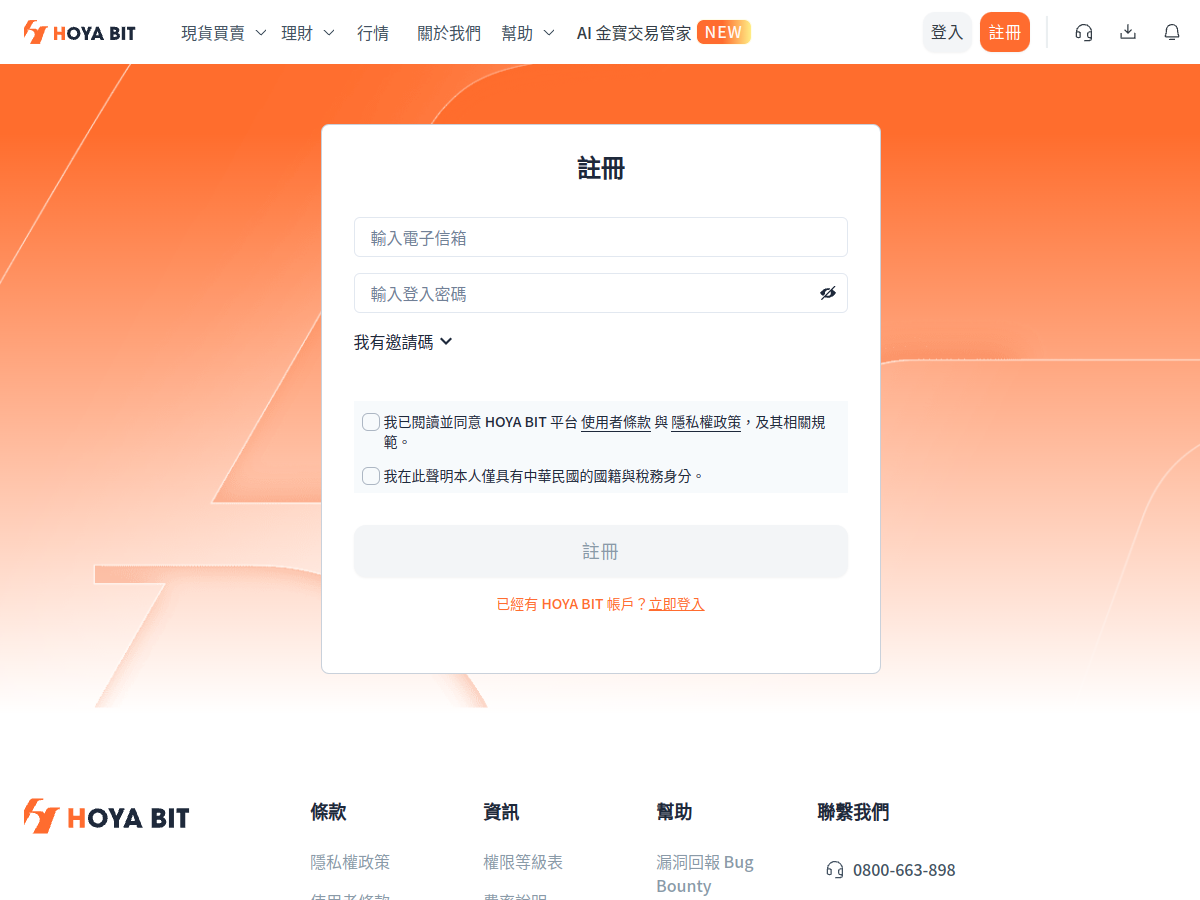Screen dimensions: 1200x900
Task: Check the ROC nationality declaration checkbox
Action: click(371, 476)
